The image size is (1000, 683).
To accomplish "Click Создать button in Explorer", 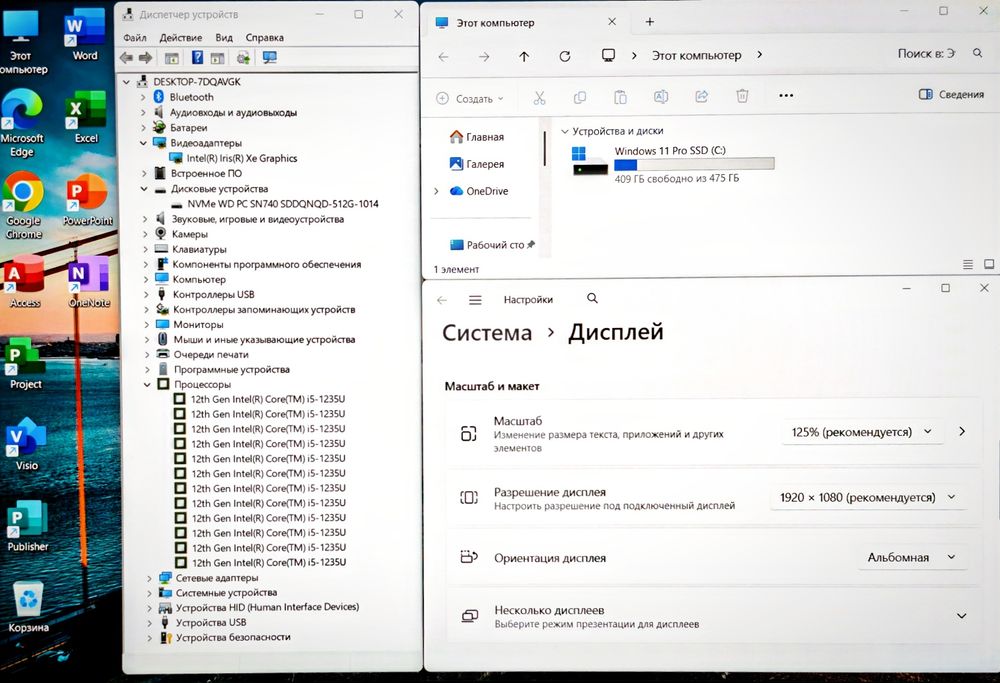I will click(470, 99).
